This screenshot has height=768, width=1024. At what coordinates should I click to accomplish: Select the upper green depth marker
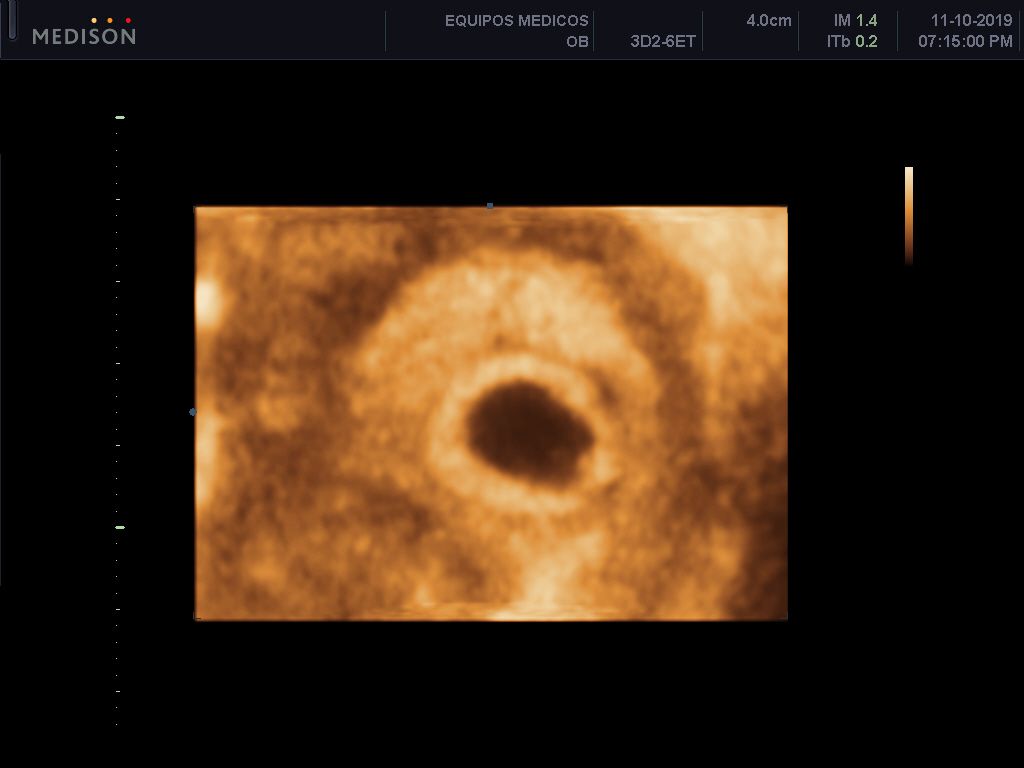click(120, 118)
